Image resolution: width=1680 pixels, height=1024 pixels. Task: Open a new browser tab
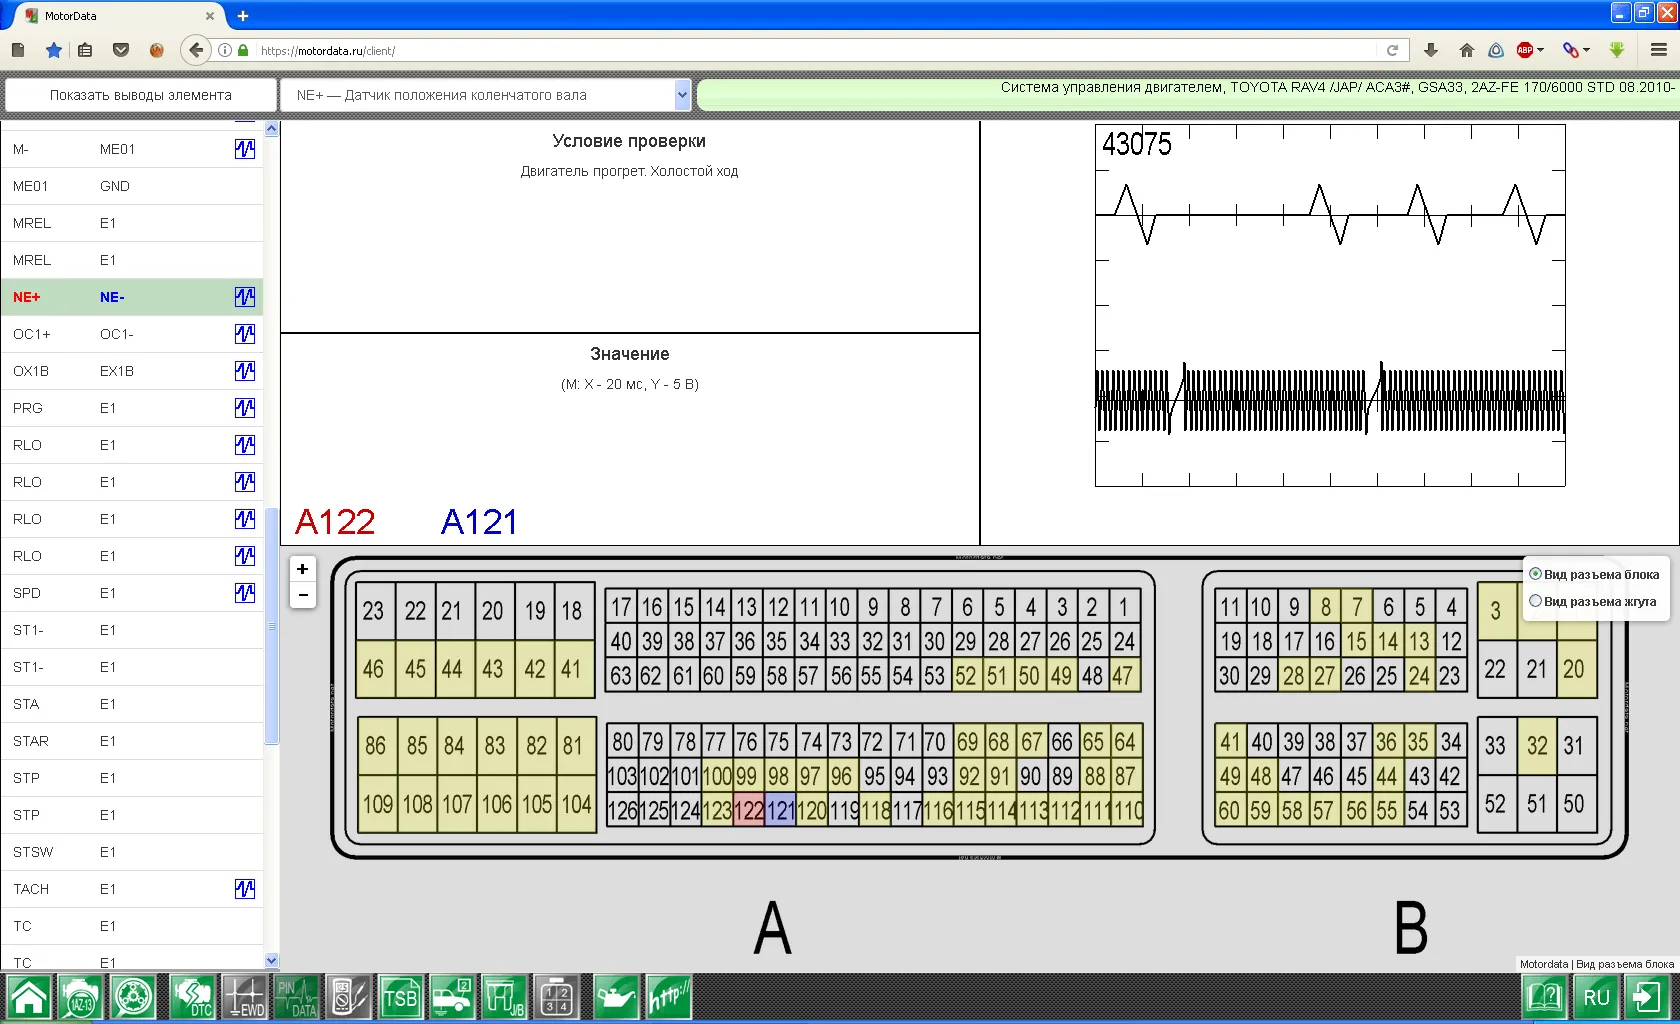243,16
